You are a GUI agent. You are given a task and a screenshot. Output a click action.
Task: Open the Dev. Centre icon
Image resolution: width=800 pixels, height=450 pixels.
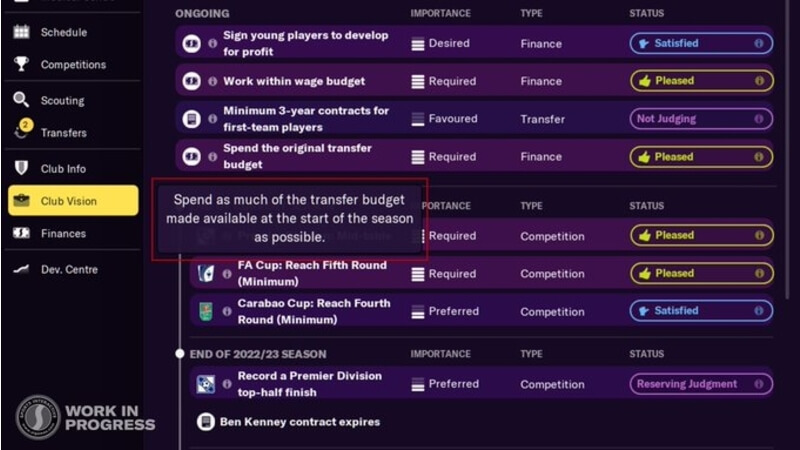click(21, 269)
